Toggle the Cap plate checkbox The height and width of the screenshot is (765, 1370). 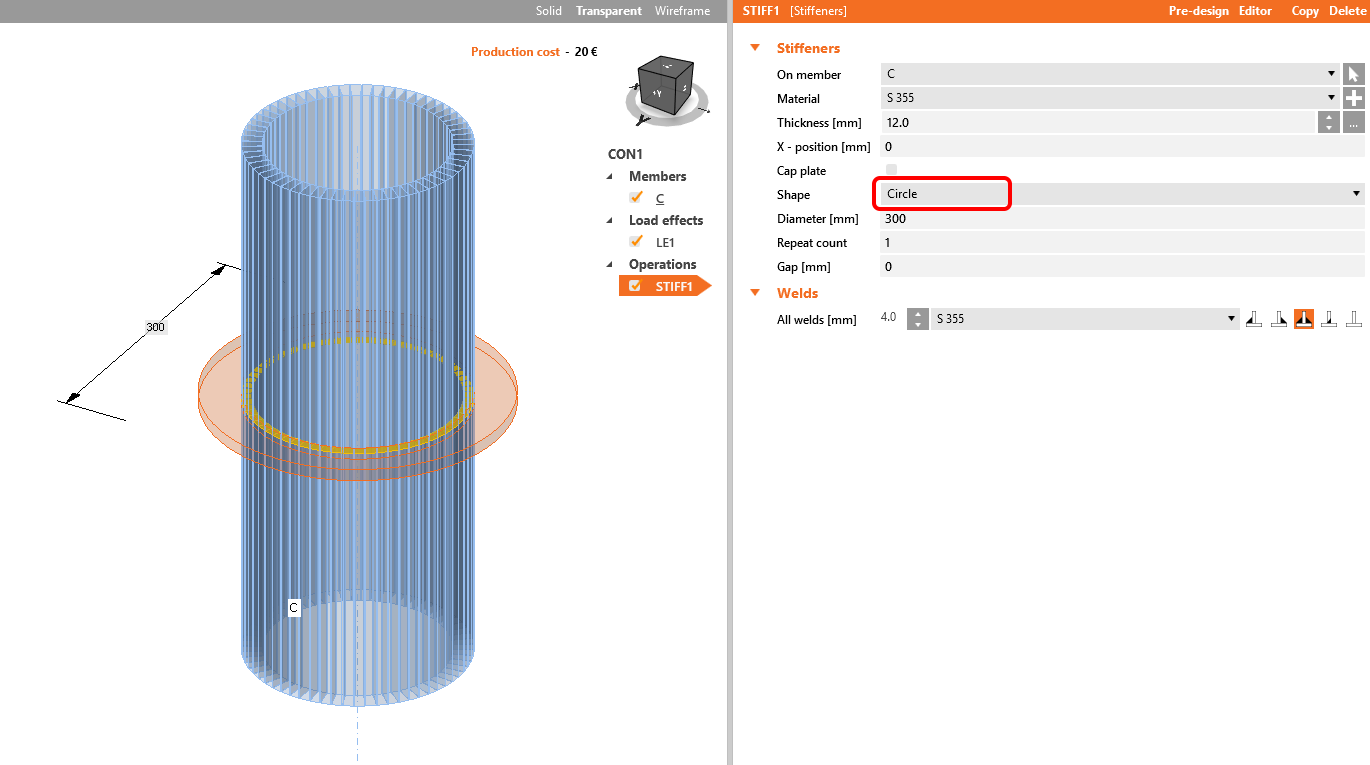pyautogui.click(x=892, y=170)
